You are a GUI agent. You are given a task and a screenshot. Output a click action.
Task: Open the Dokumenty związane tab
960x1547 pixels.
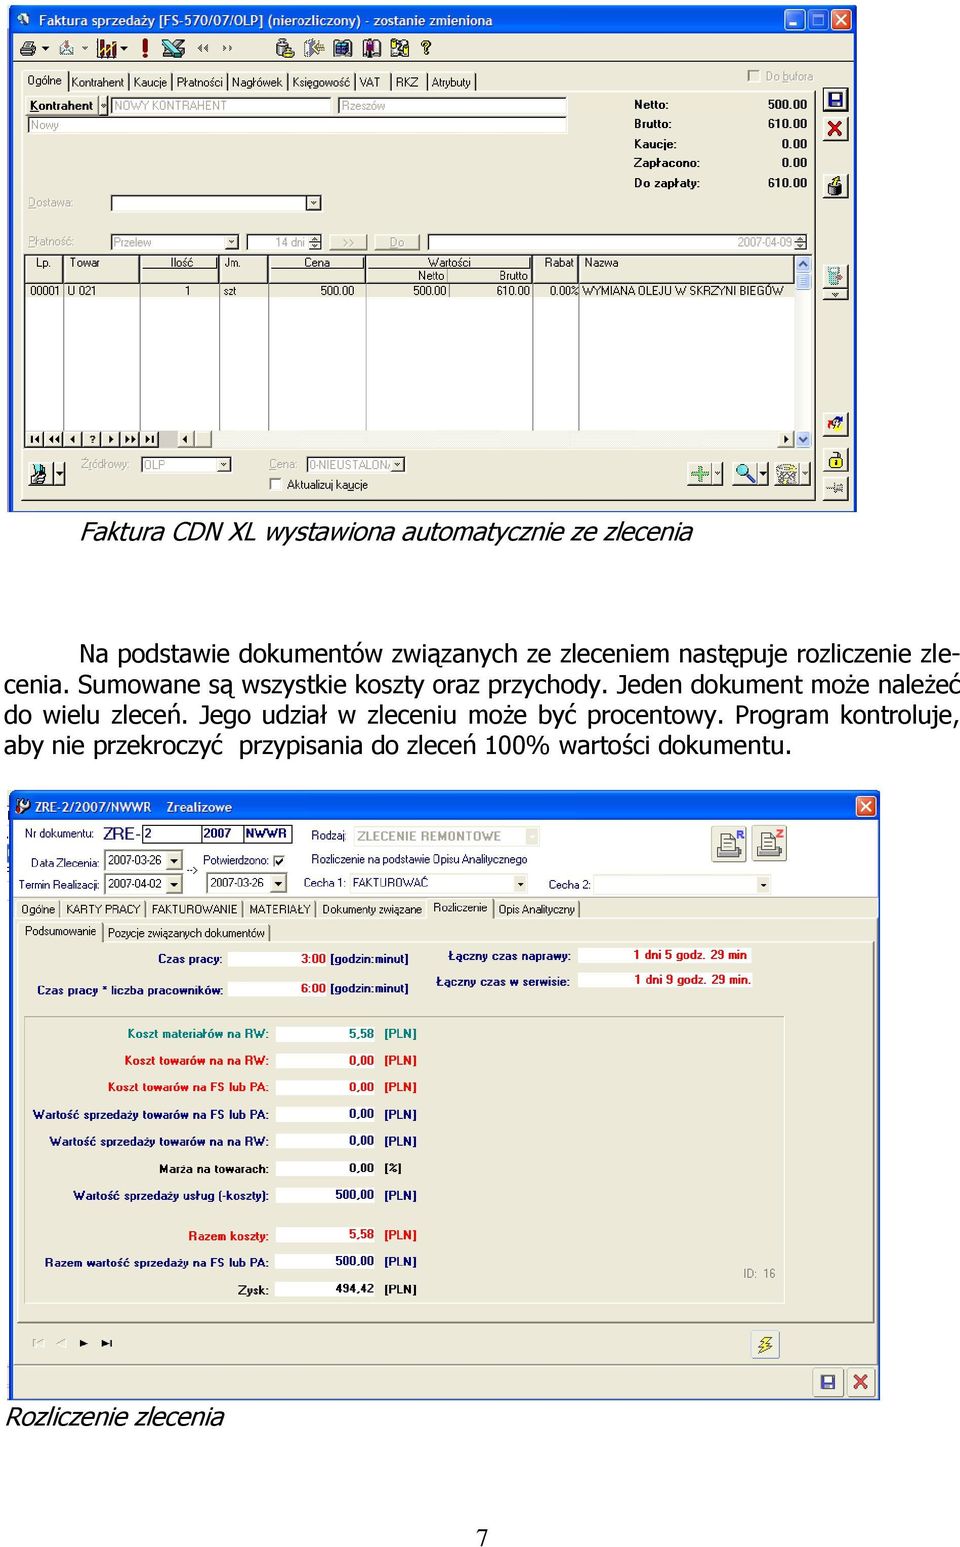(x=372, y=909)
